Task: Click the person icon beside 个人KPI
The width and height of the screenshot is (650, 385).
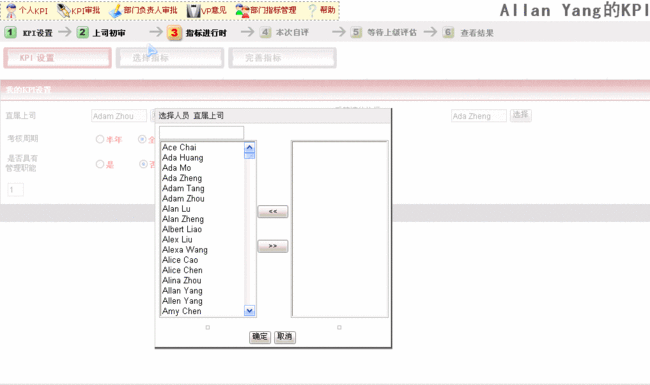Action: coord(11,11)
